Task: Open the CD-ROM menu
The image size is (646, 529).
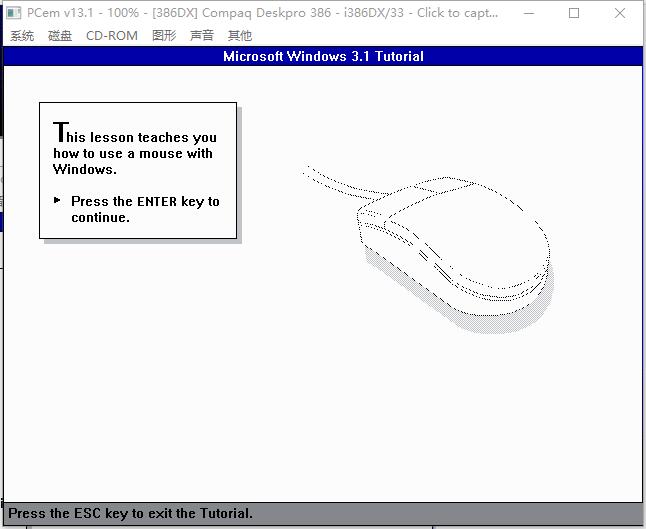Action: pyautogui.click(x=112, y=36)
